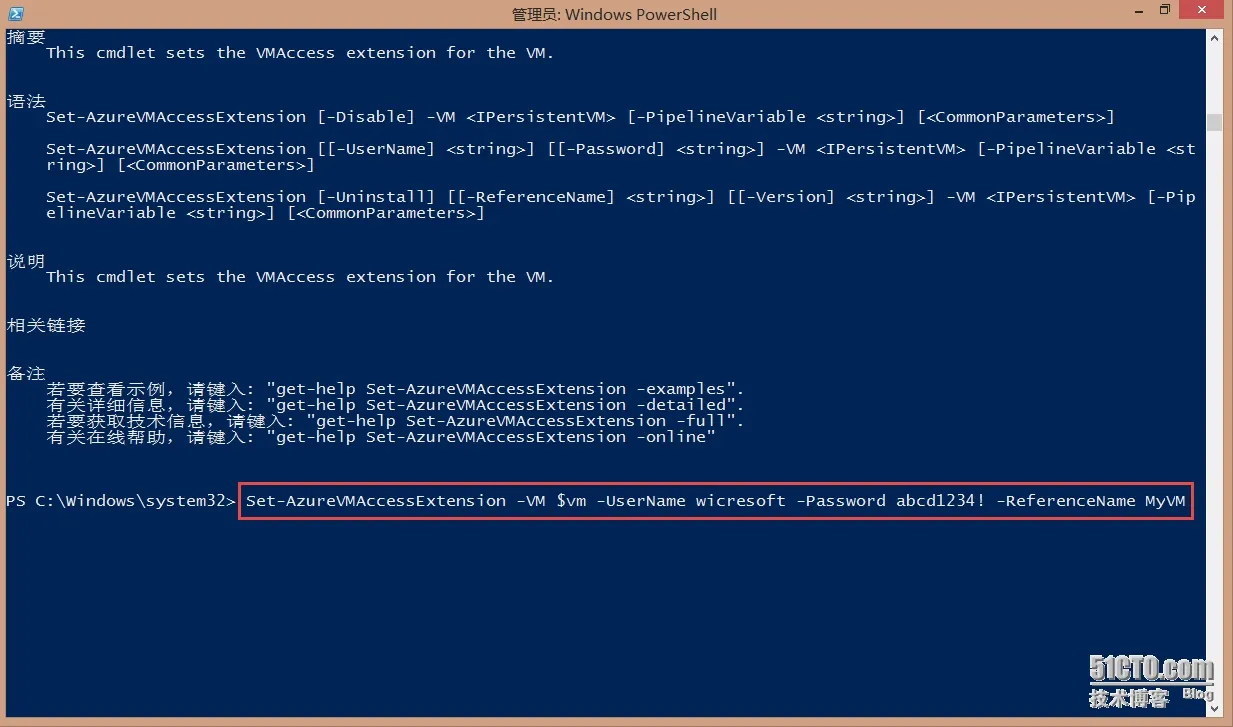Image resolution: width=1233 pixels, height=727 pixels.
Task: Click the get-help -examples hint line
Action: pyautogui.click(x=395, y=389)
